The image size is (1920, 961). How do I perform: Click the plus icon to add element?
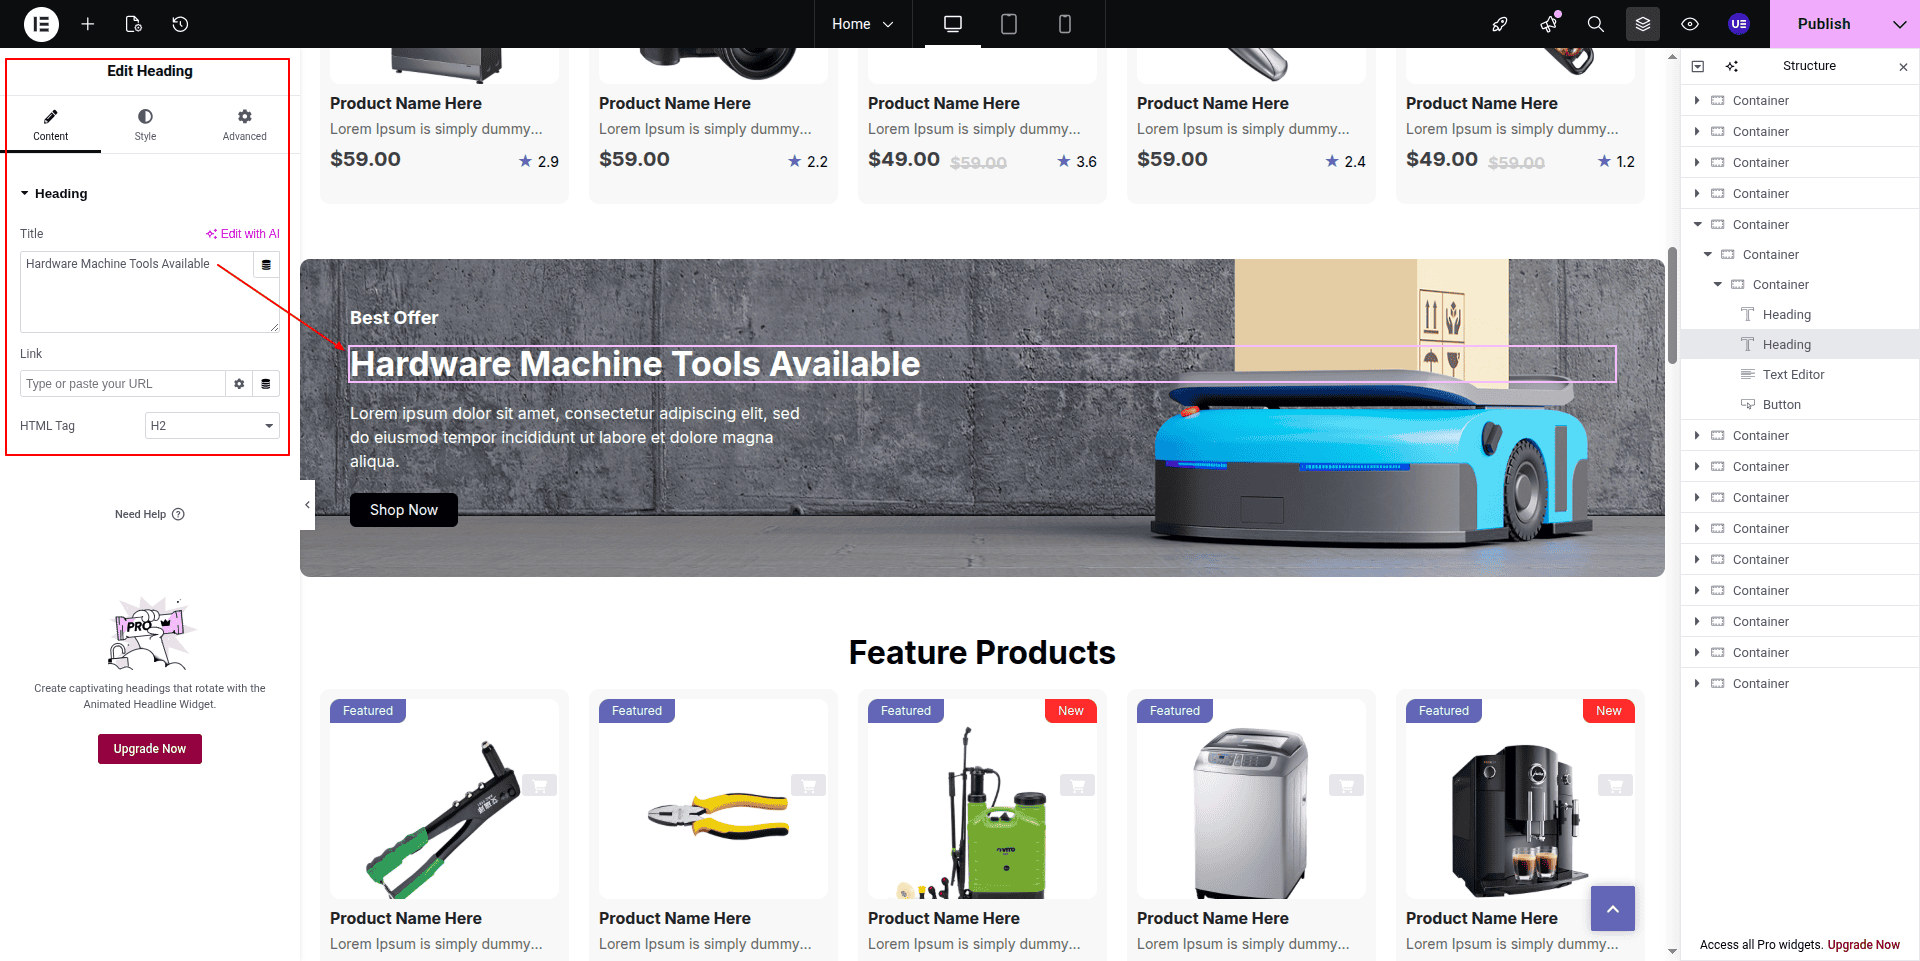tap(88, 24)
